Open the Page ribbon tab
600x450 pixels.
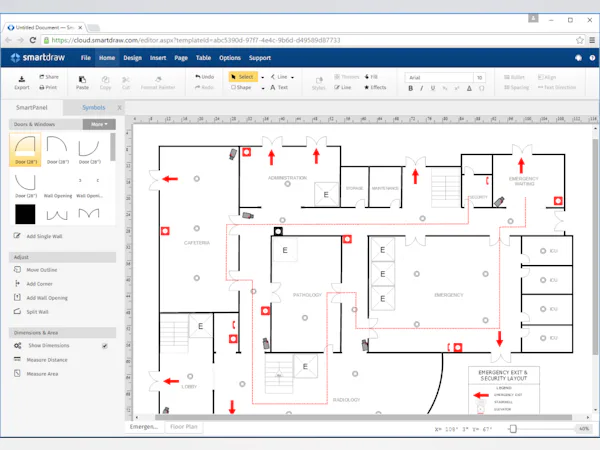point(181,58)
